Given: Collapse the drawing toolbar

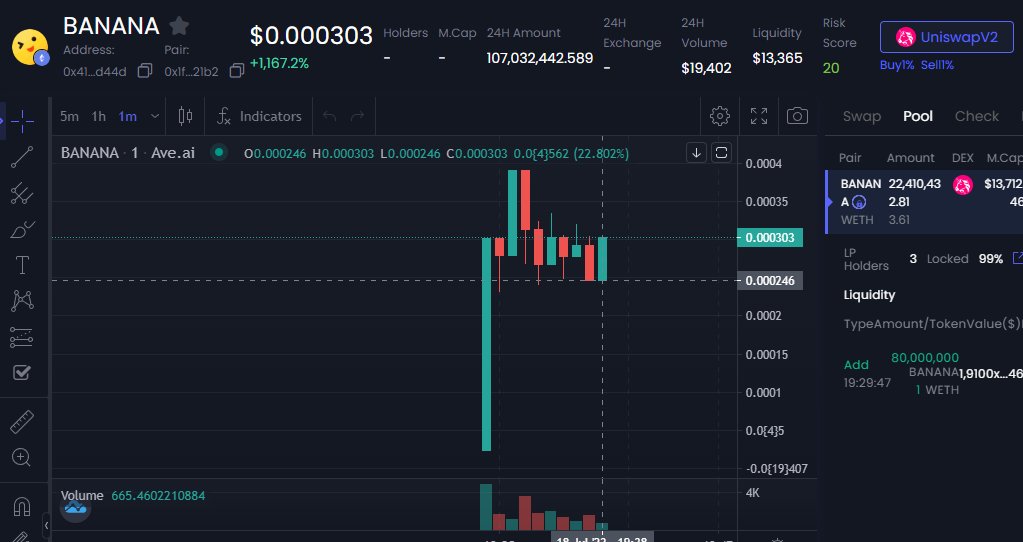Looking at the screenshot, I should [x=46, y=525].
